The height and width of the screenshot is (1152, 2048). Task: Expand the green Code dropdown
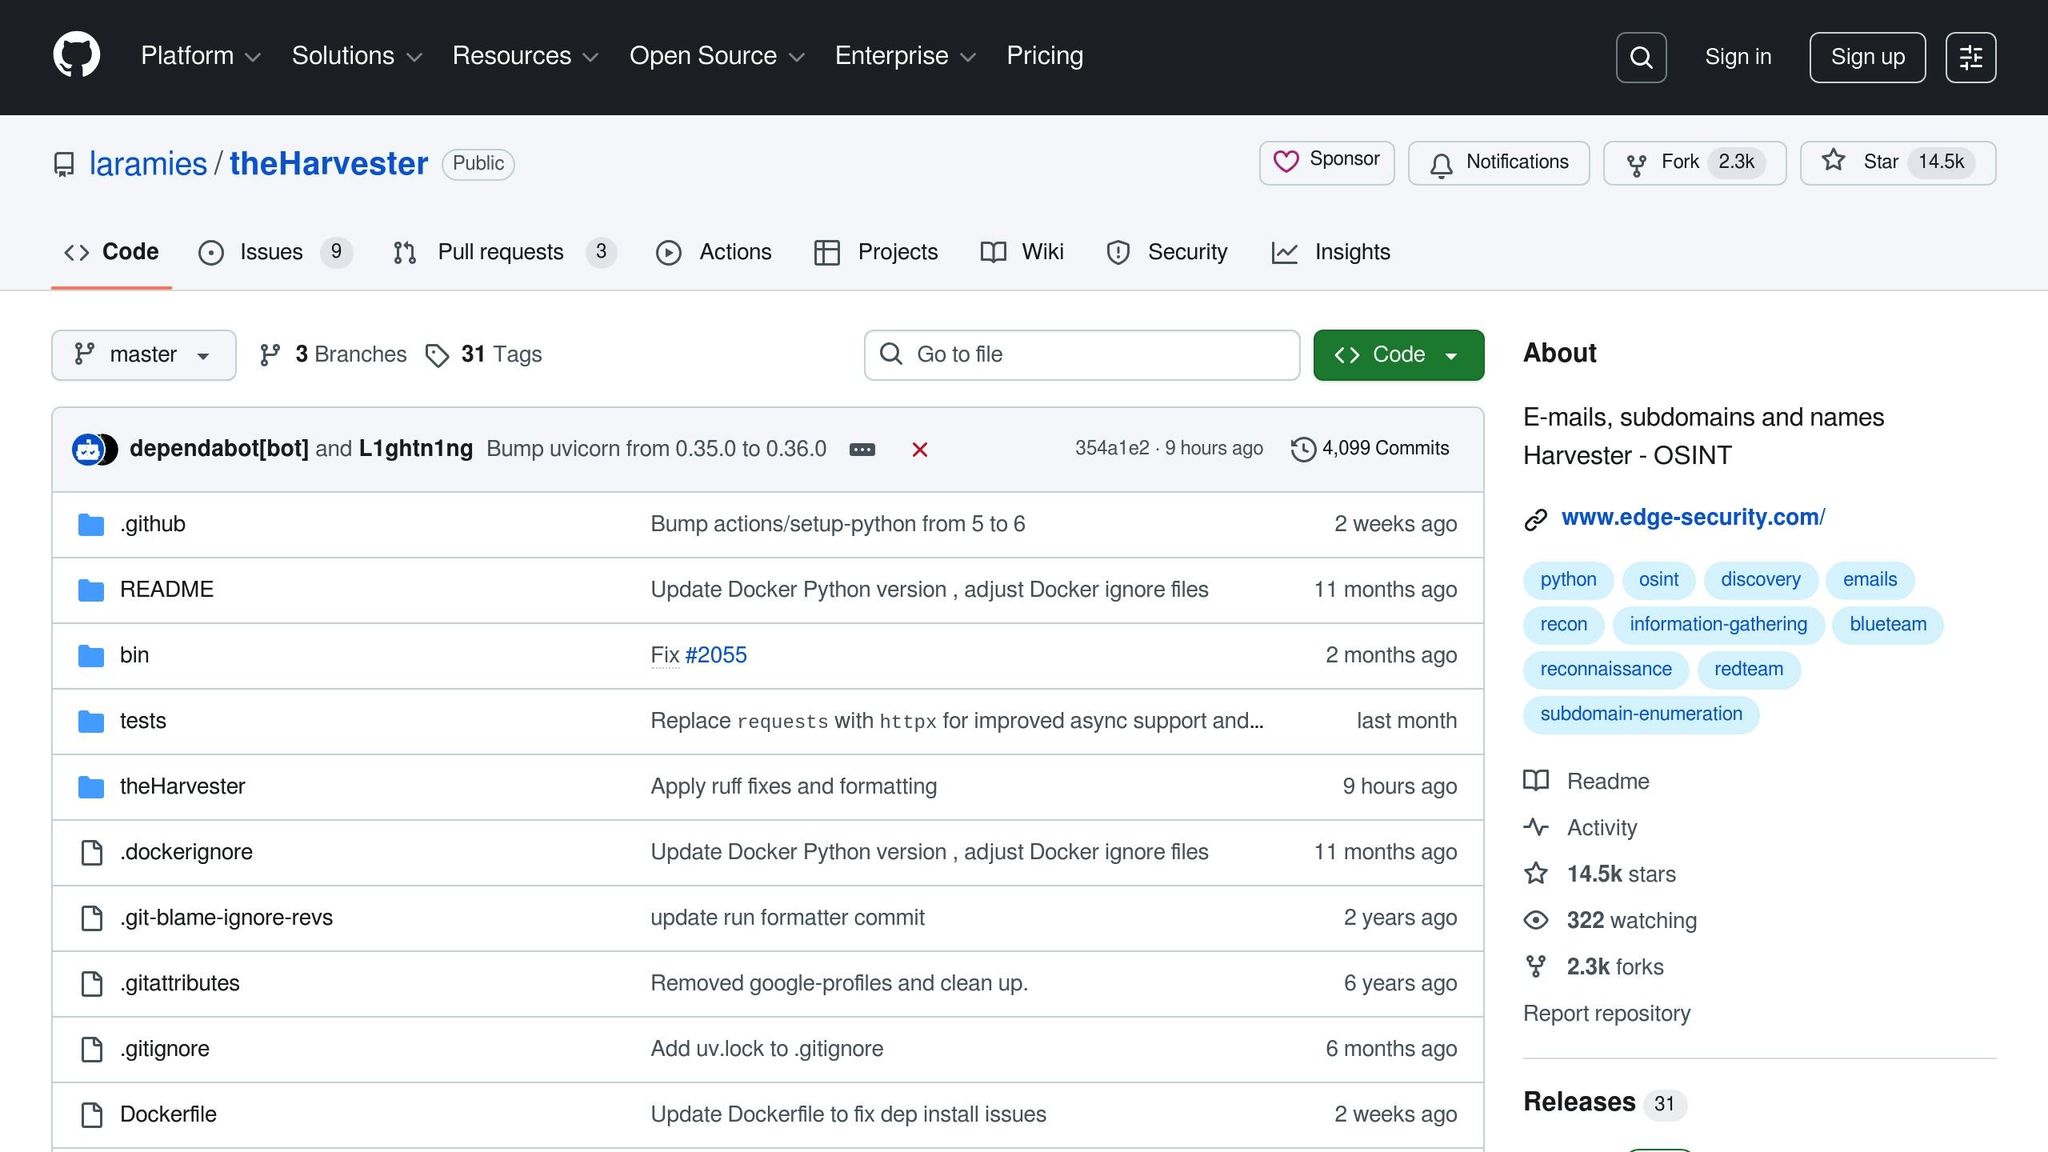(1398, 355)
